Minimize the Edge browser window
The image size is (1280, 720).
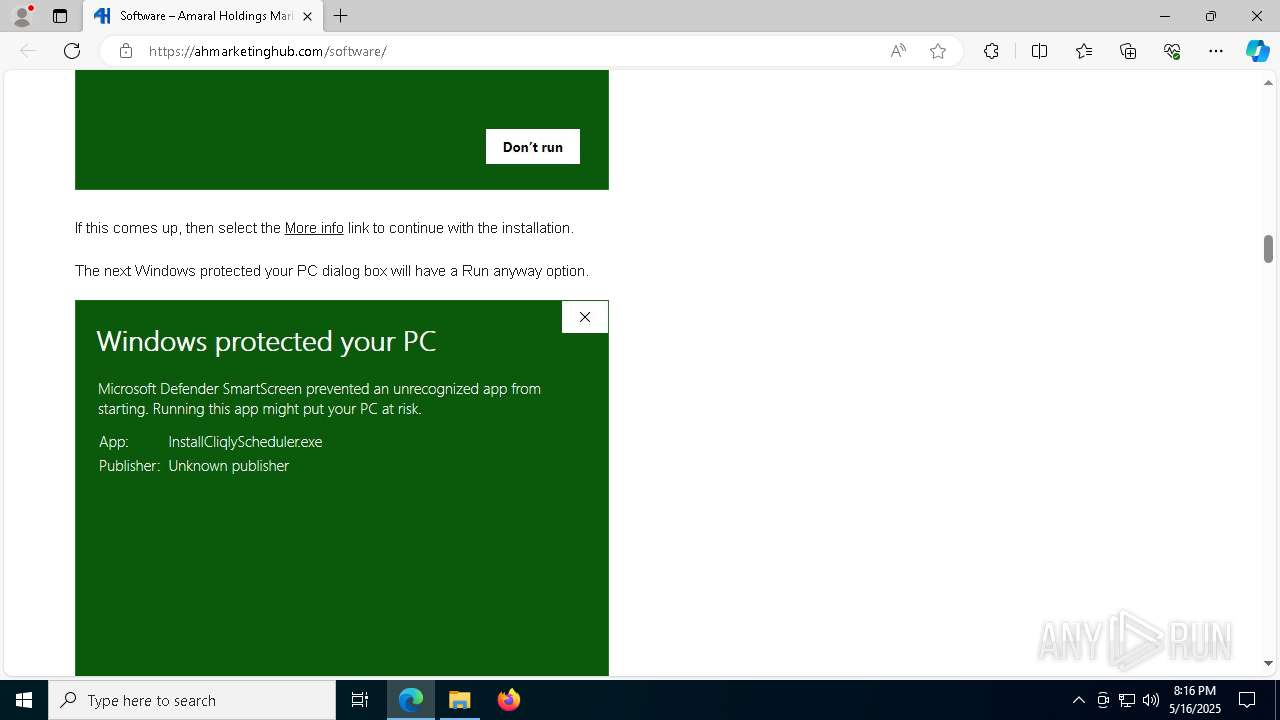pyautogui.click(x=1164, y=16)
